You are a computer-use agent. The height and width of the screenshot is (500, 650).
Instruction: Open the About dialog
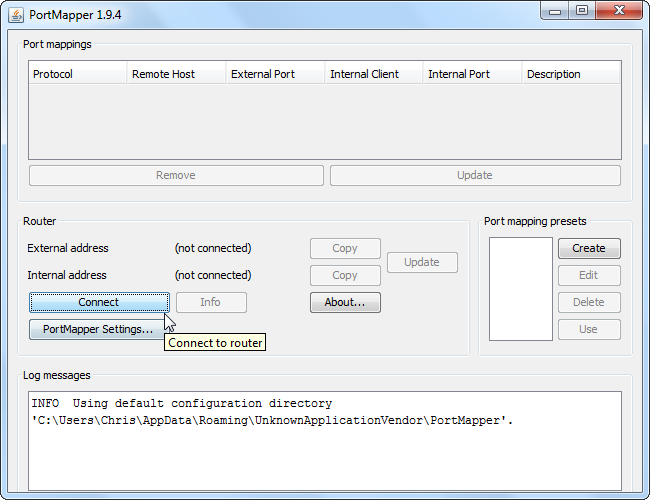pyautogui.click(x=345, y=302)
